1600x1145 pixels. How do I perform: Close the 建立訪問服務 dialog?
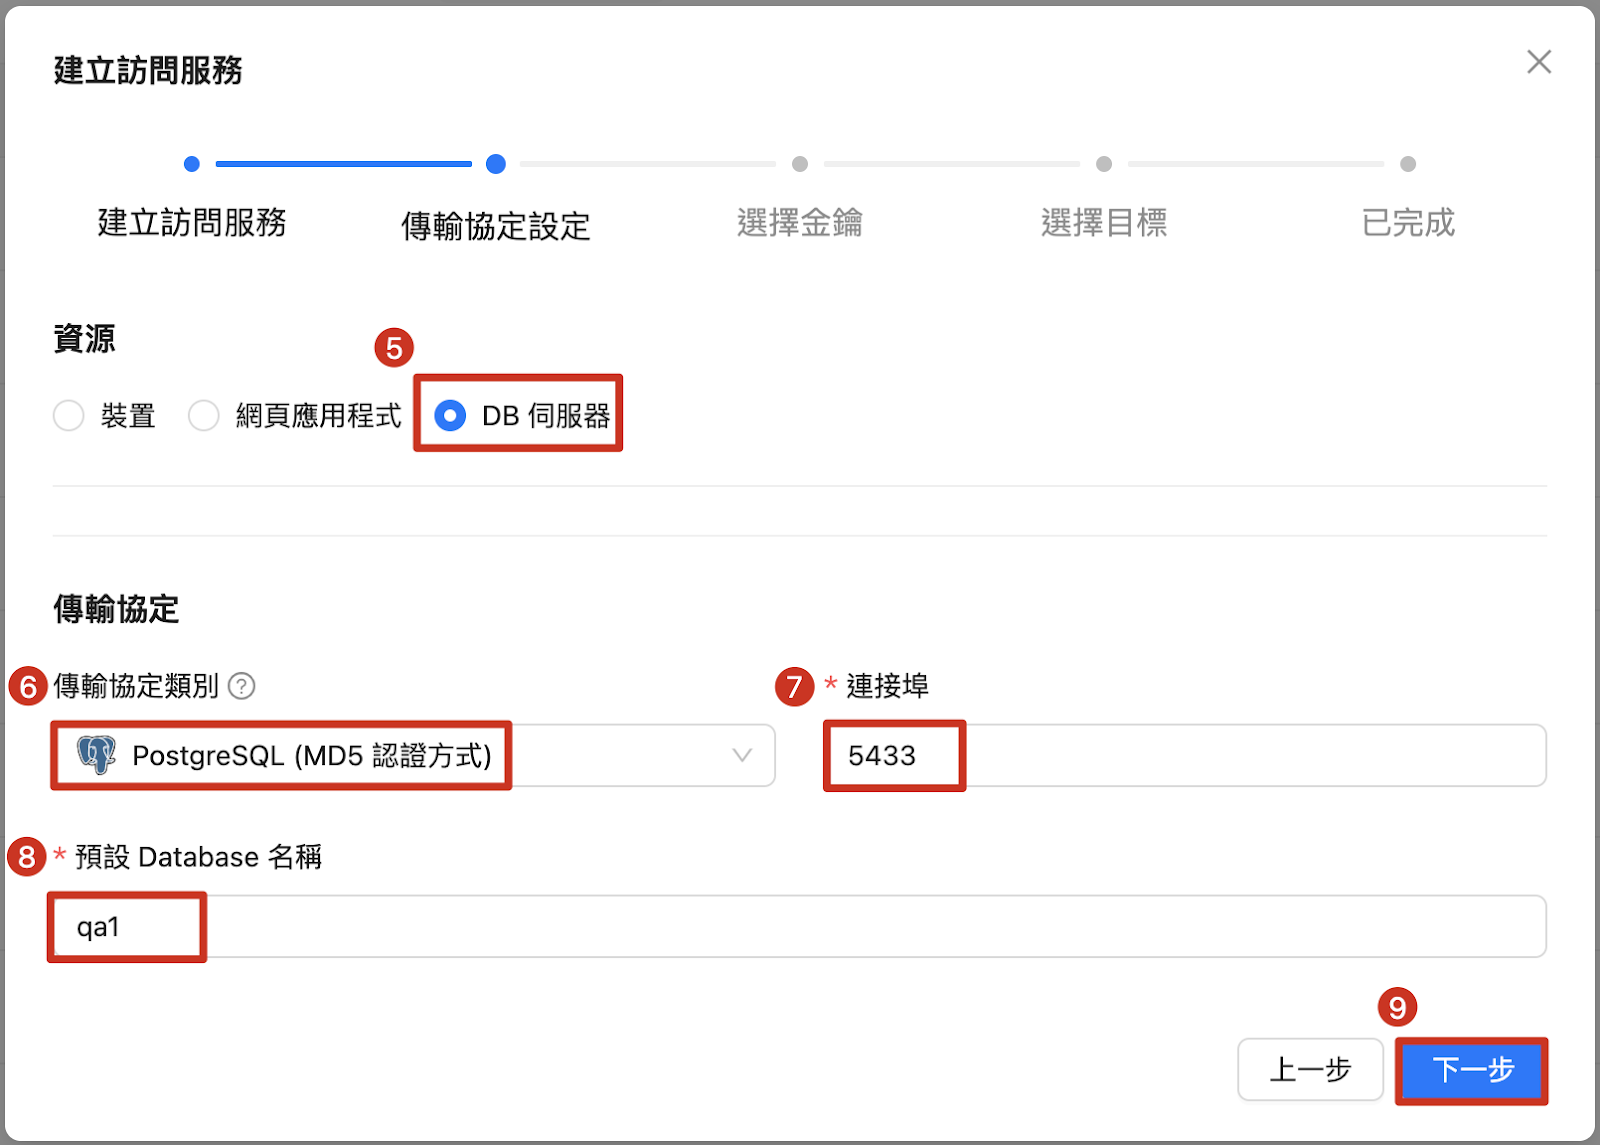click(x=1538, y=62)
